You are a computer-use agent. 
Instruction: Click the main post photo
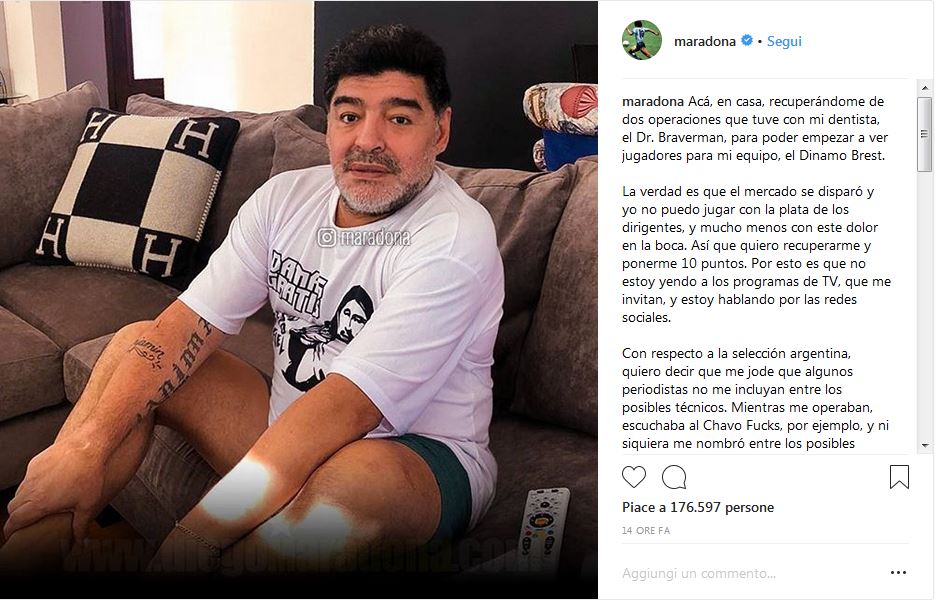pos(299,300)
